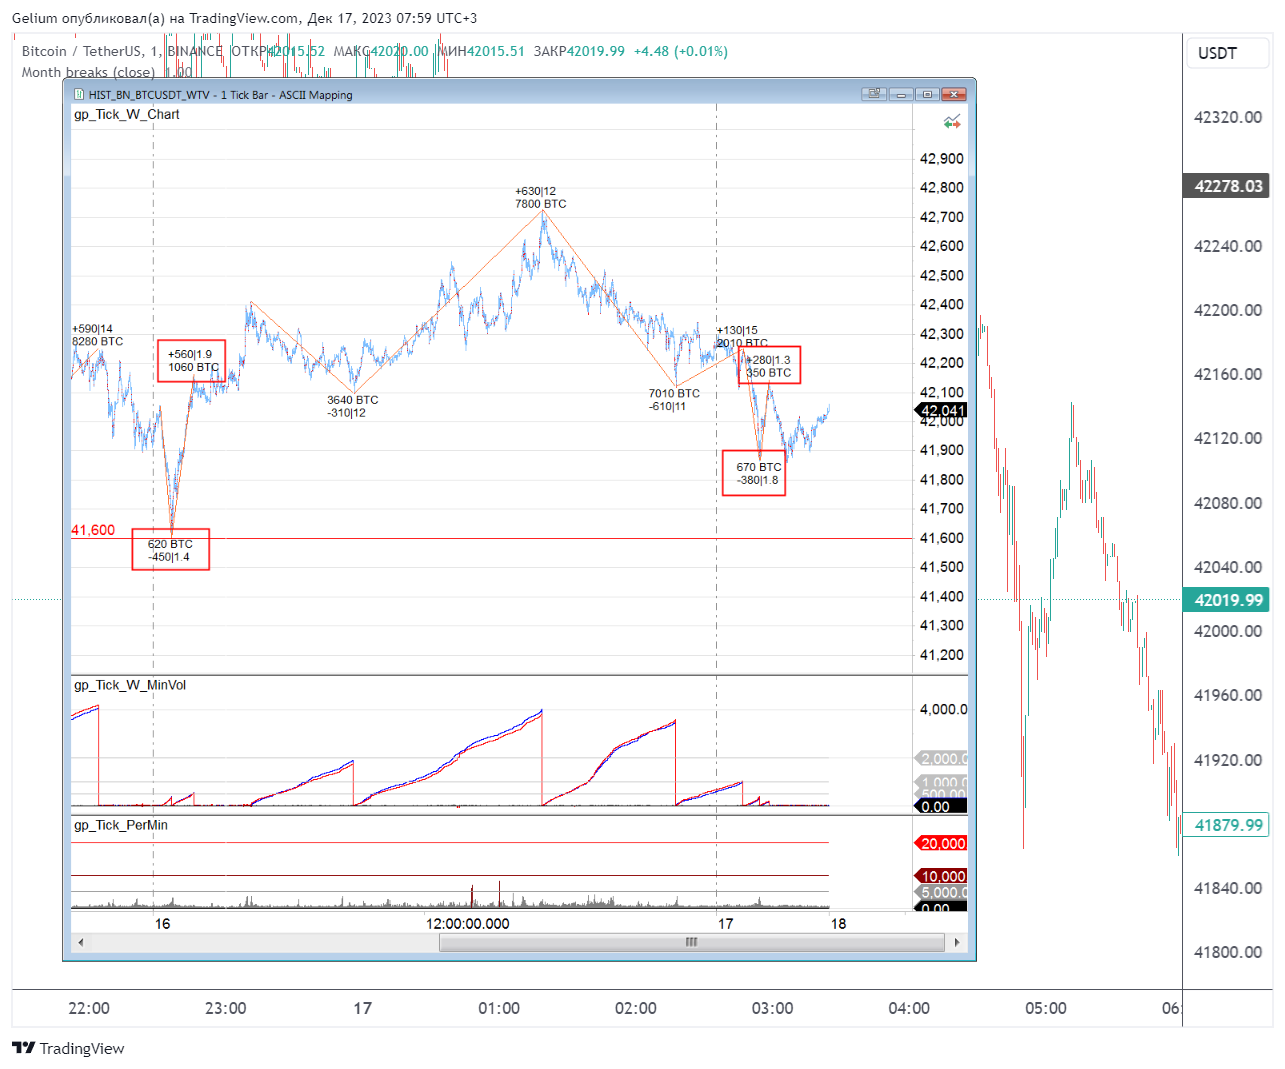Viewport: 1285px width, 1069px height.
Task: Minimize the HIST_BN_BTCUSDT_WTV tick bar window
Action: tap(901, 94)
